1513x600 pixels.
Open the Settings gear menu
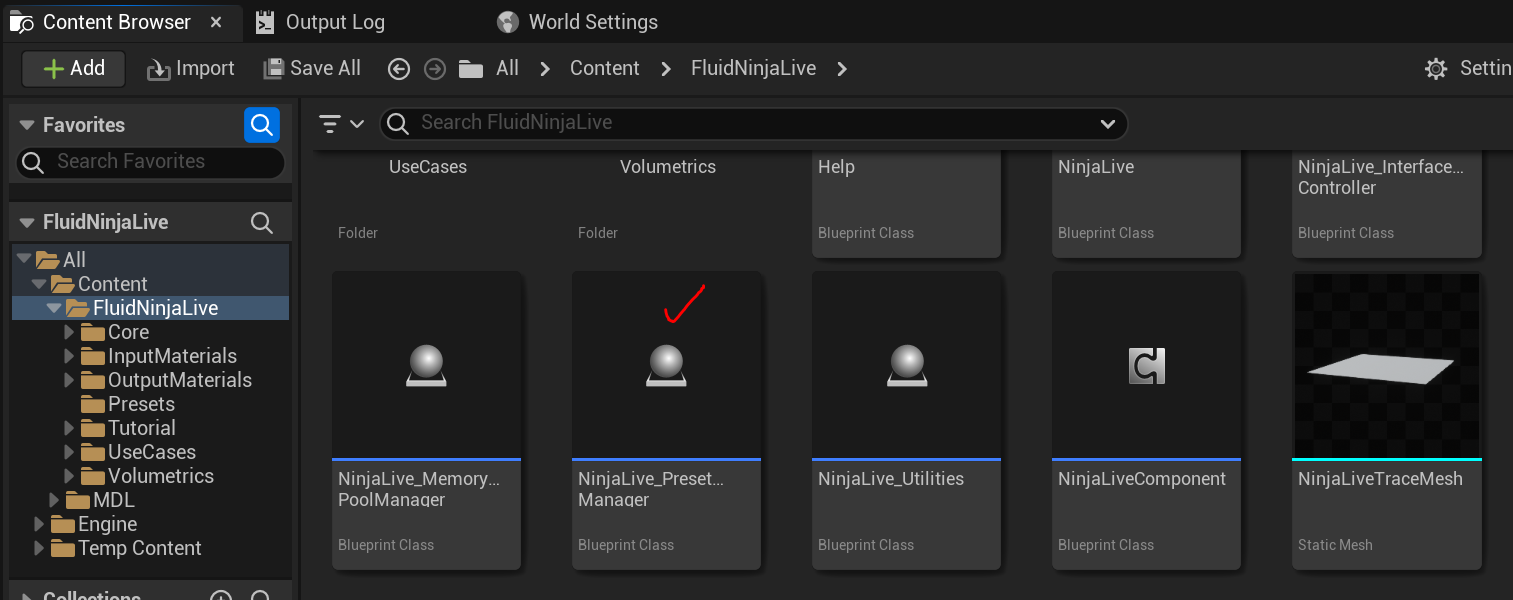click(x=1468, y=68)
